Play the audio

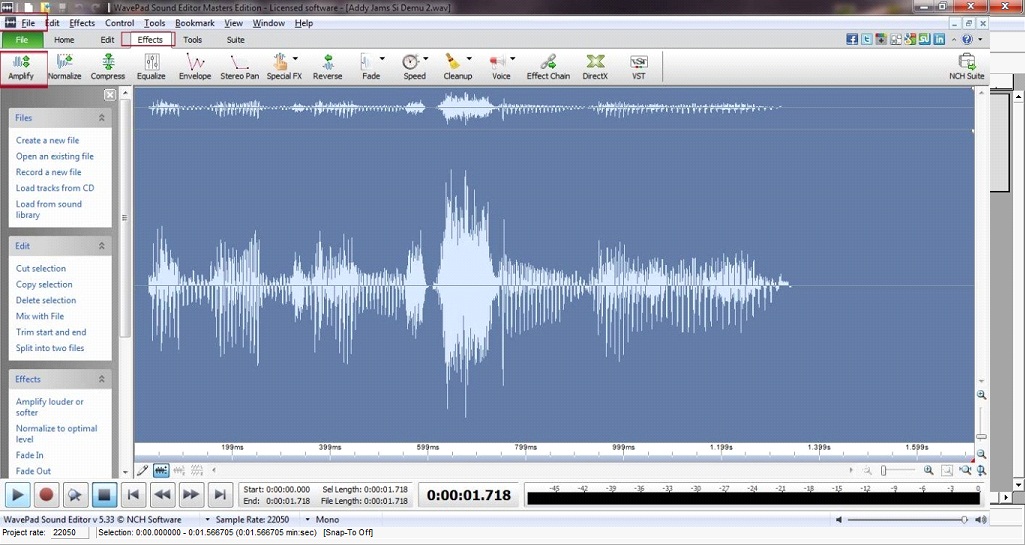(18, 495)
